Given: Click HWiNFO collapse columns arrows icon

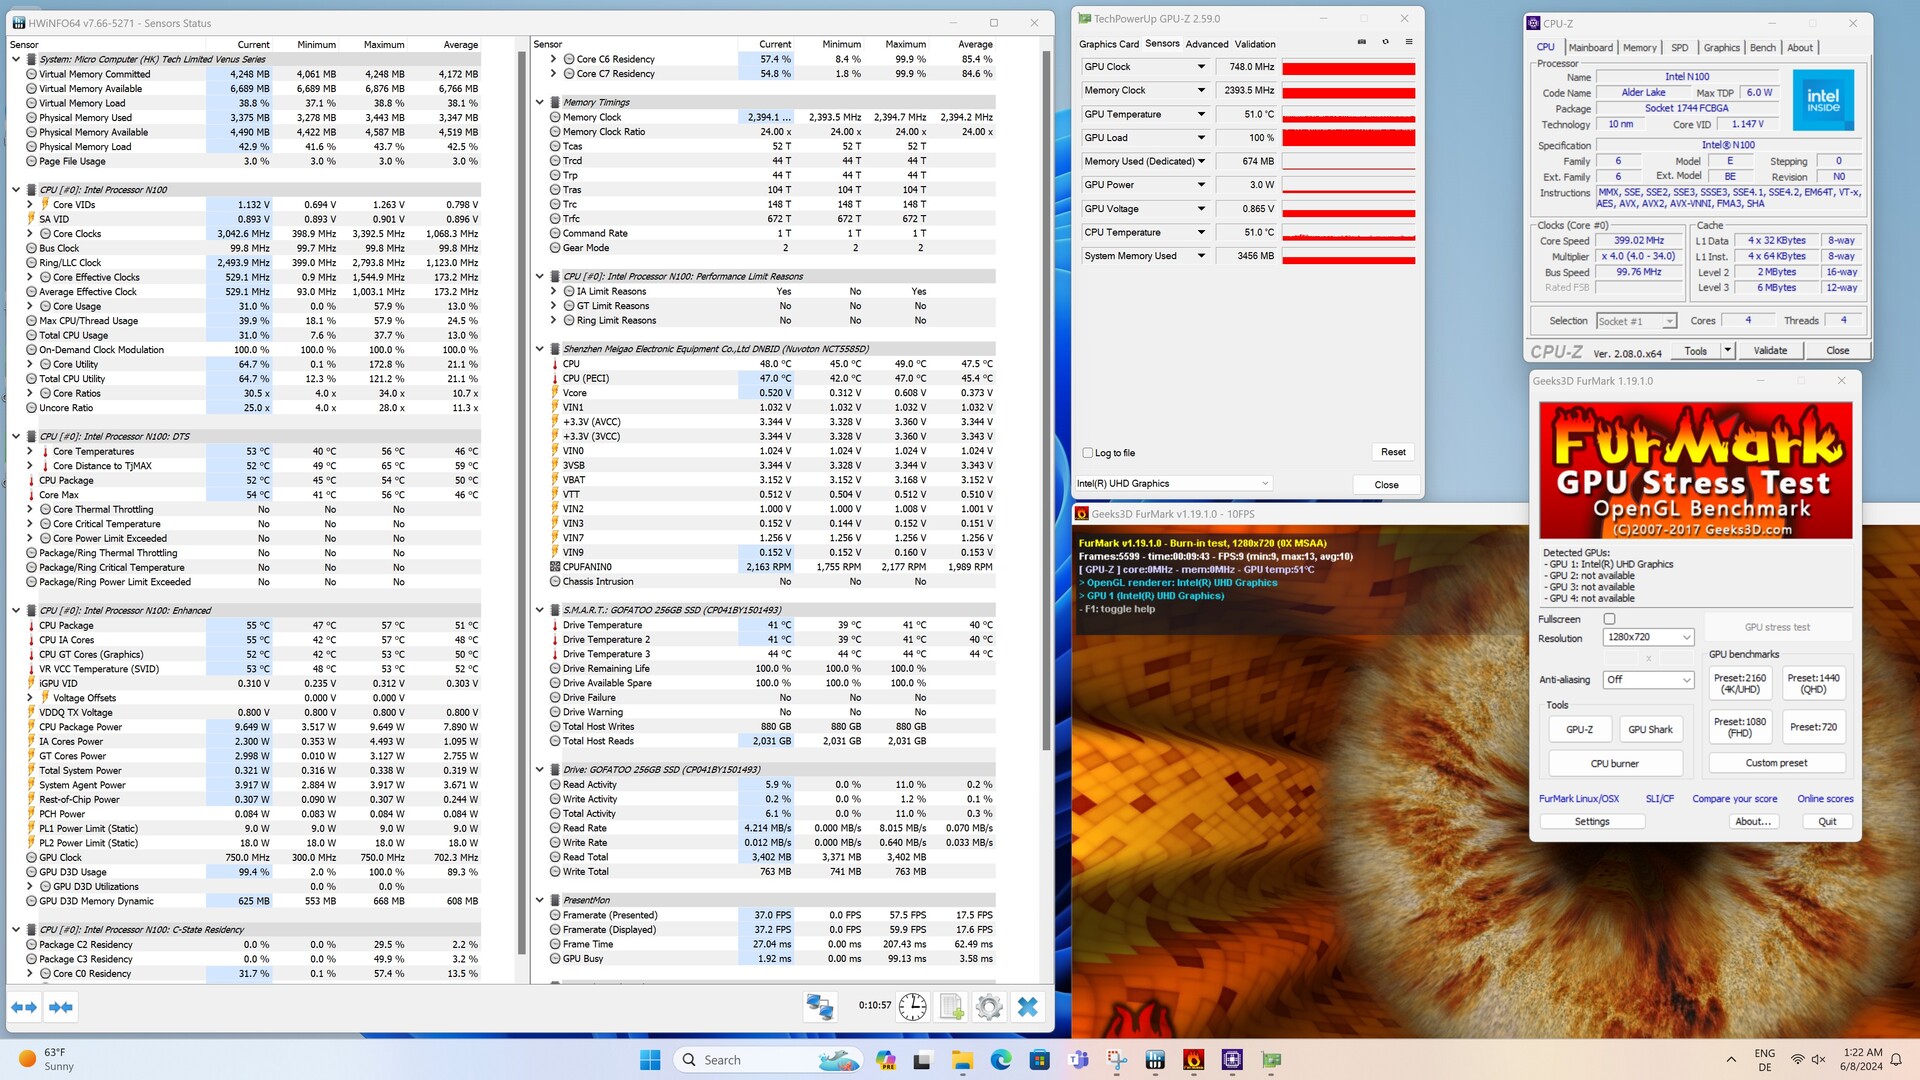Looking at the screenshot, I should [60, 1007].
